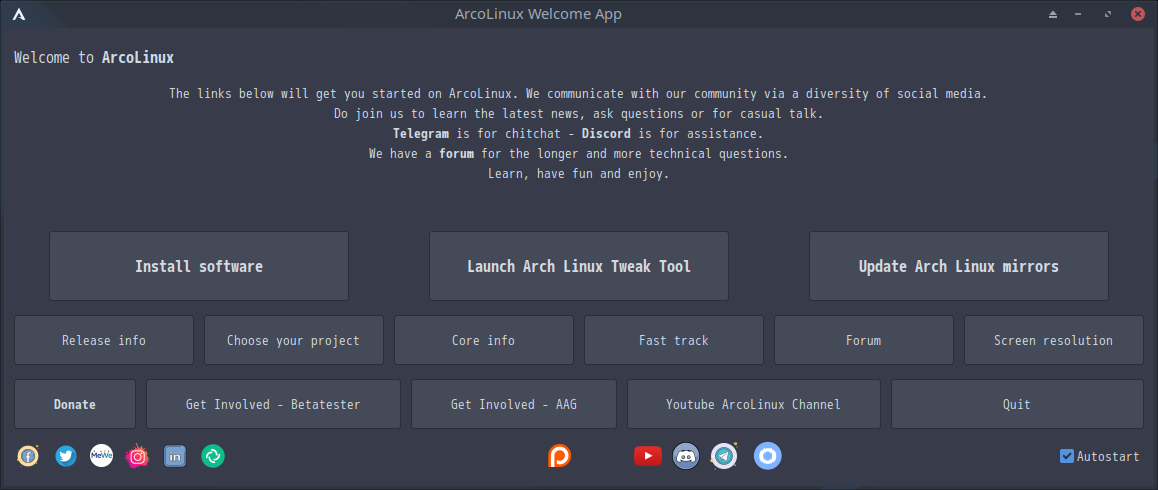Click the ArcoLinux Welcome App title text
The width and height of the screenshot is (1158, 490).
tap(538, 14)
